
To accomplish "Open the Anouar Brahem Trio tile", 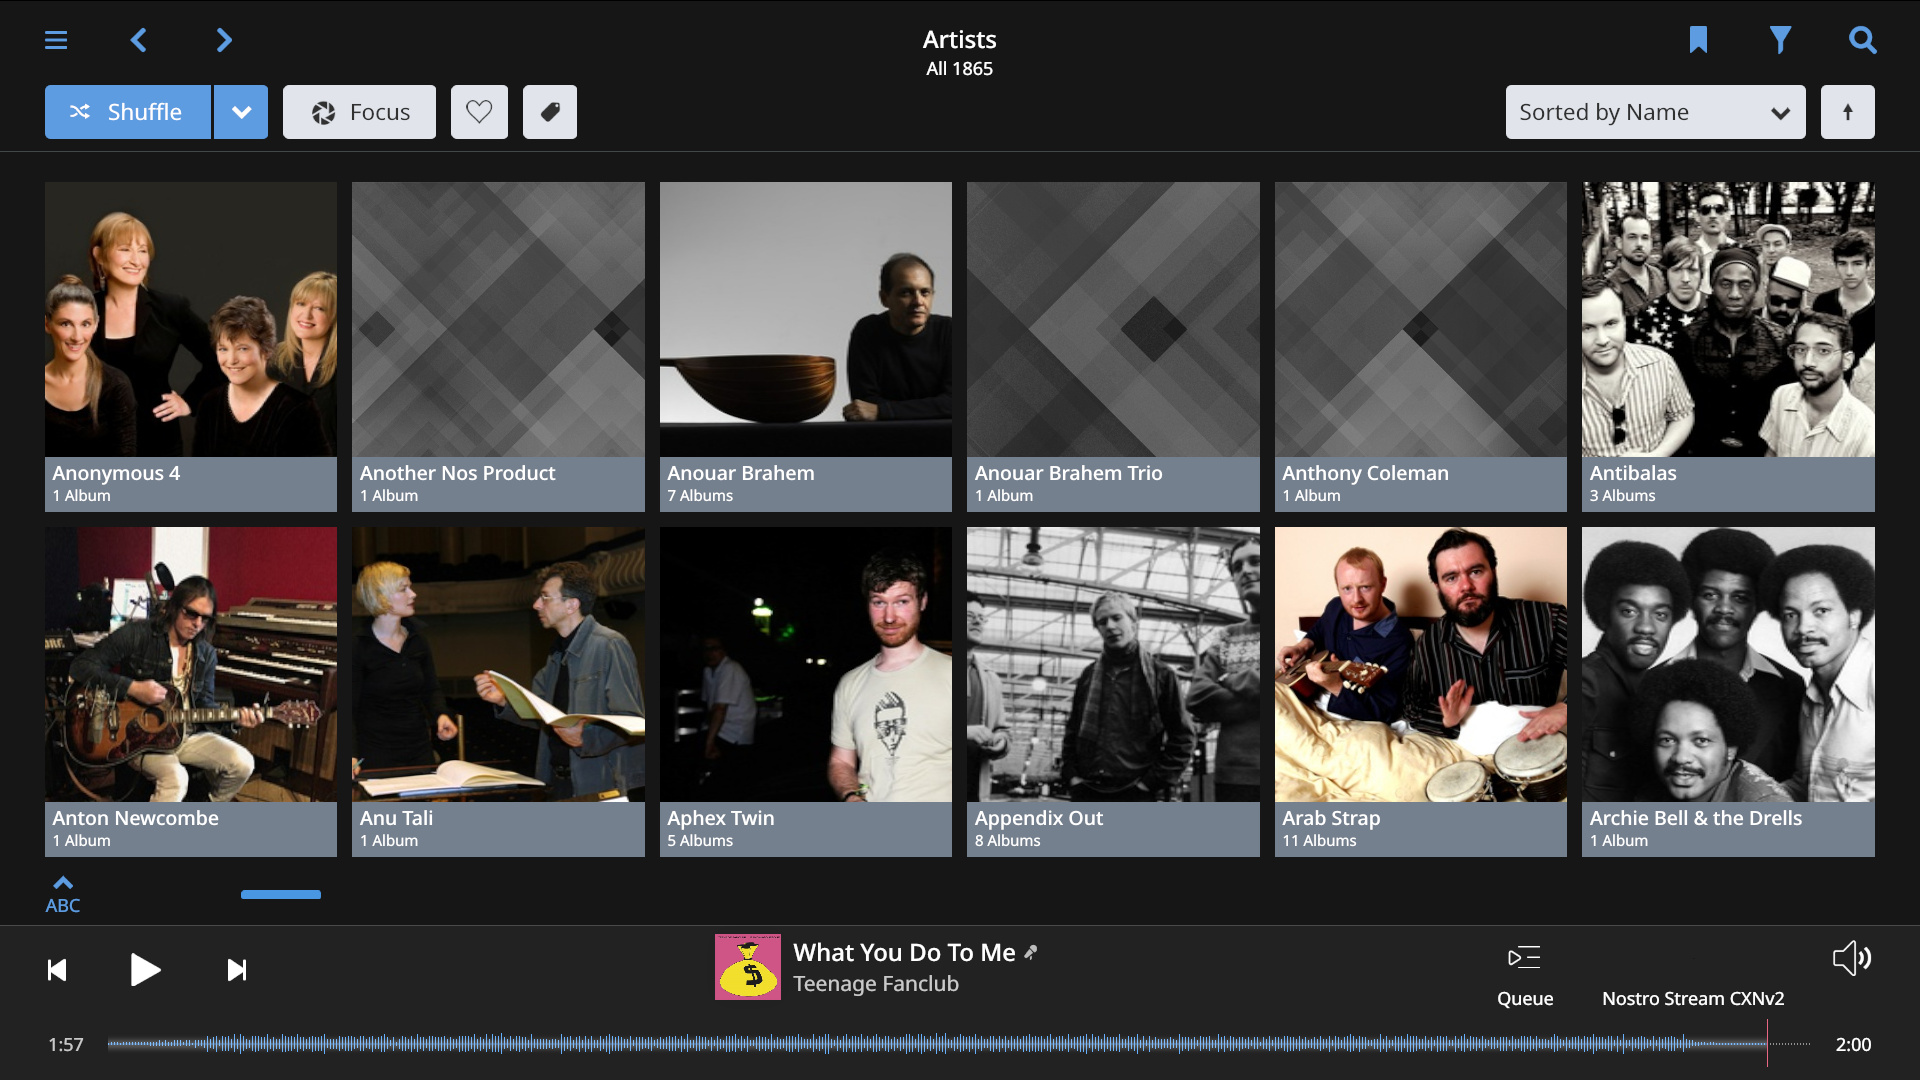I will (1113, 346).
